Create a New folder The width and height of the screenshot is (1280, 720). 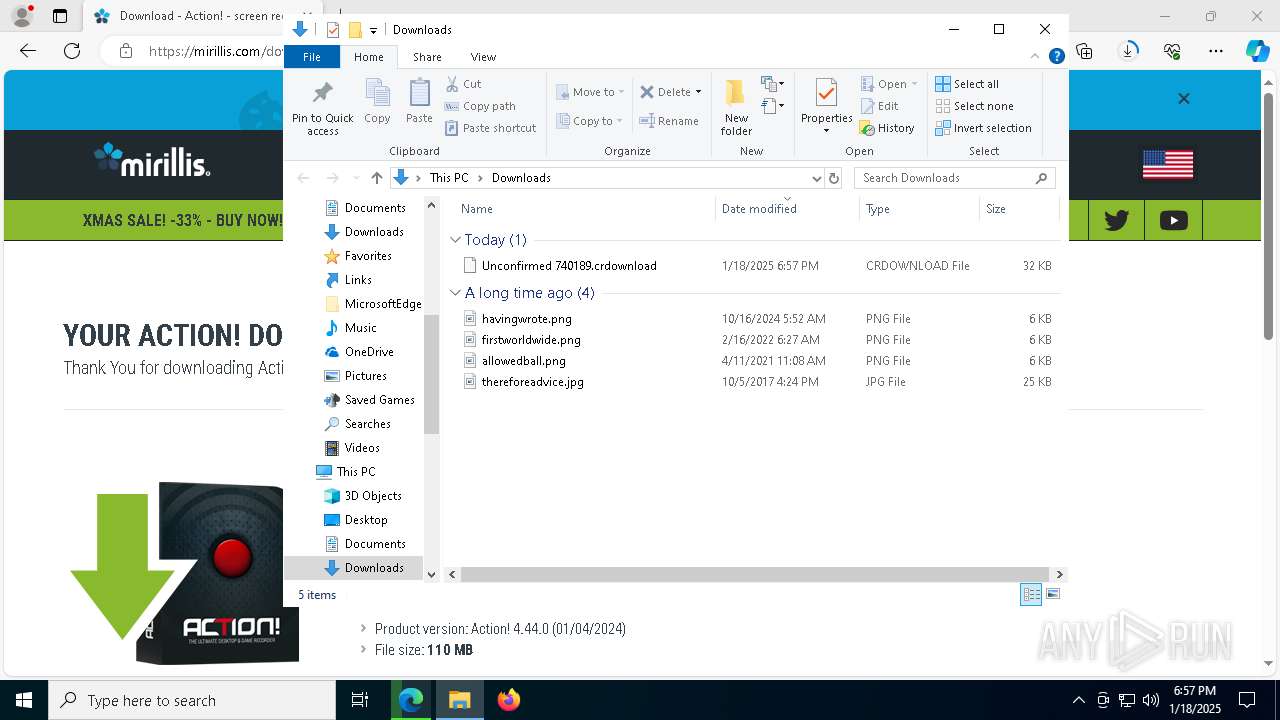tap(736, 107)
